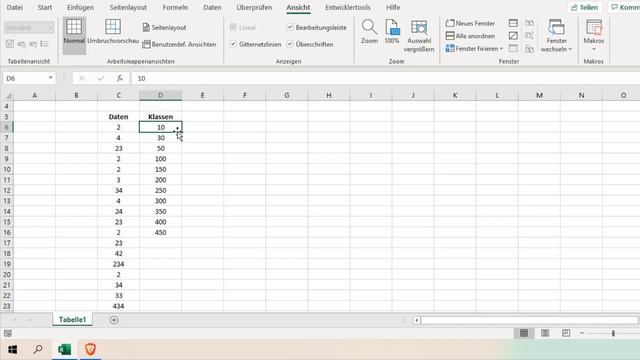Adjust the zoom slider handle
The width and height of the screenshot is (640, 360).
coord(613,333)
